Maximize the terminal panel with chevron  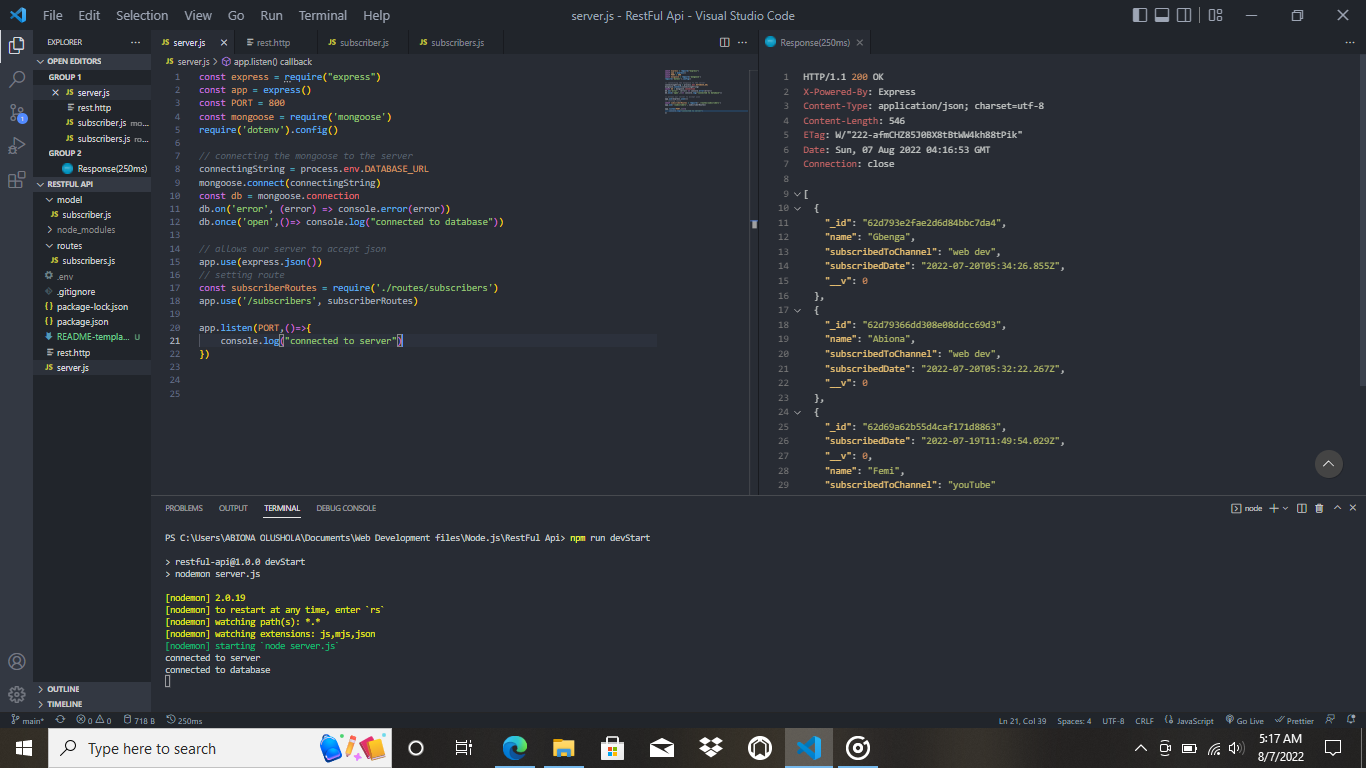(x=1337, y=508)
